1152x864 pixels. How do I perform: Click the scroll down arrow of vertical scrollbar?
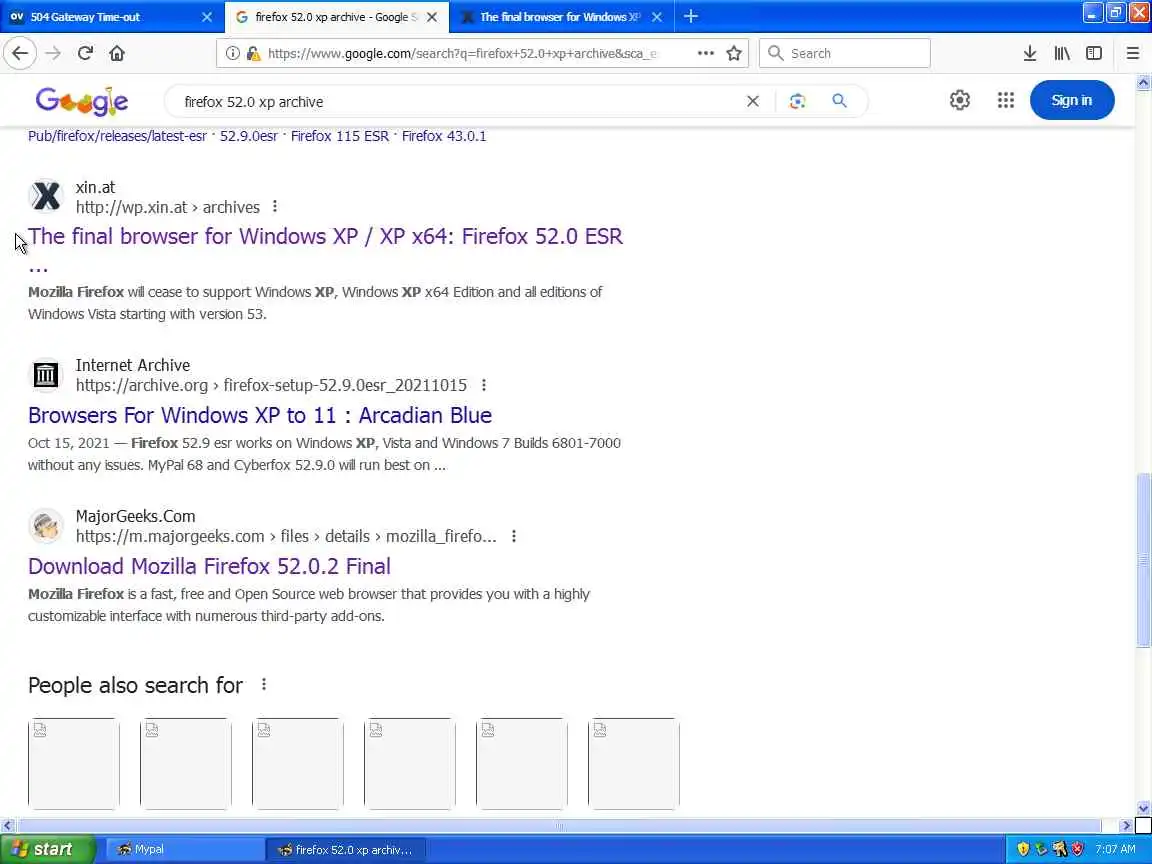[1143, 809]
